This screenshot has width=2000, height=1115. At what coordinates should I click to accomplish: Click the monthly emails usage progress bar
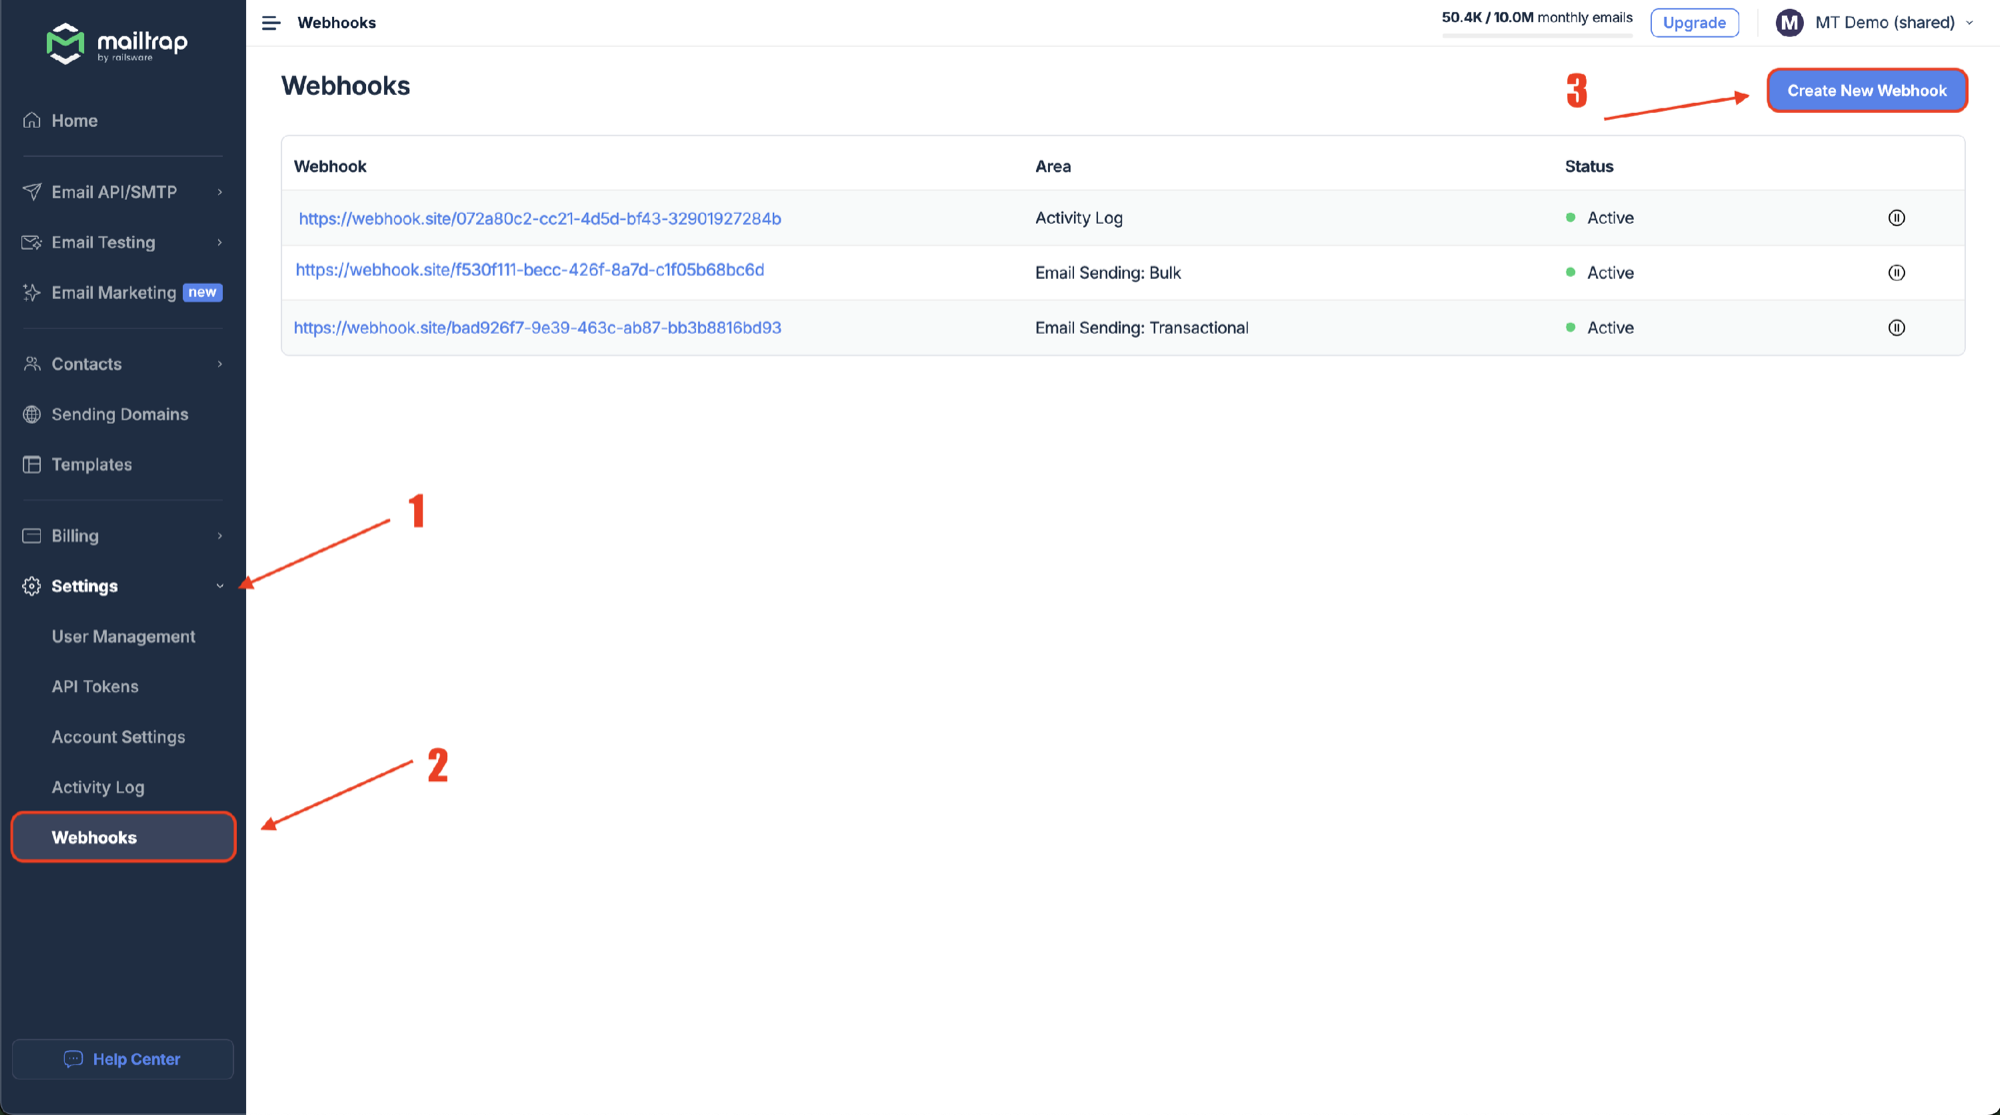(1537, 36)
